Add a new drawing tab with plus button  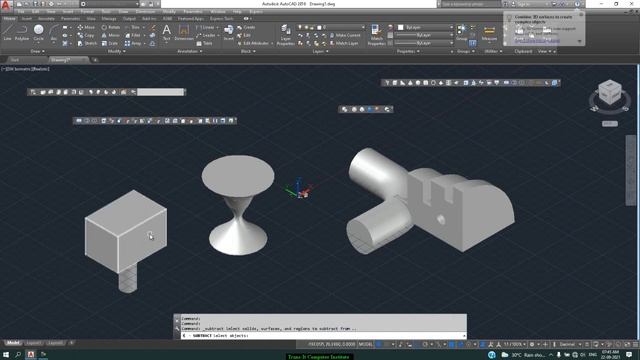95,60
